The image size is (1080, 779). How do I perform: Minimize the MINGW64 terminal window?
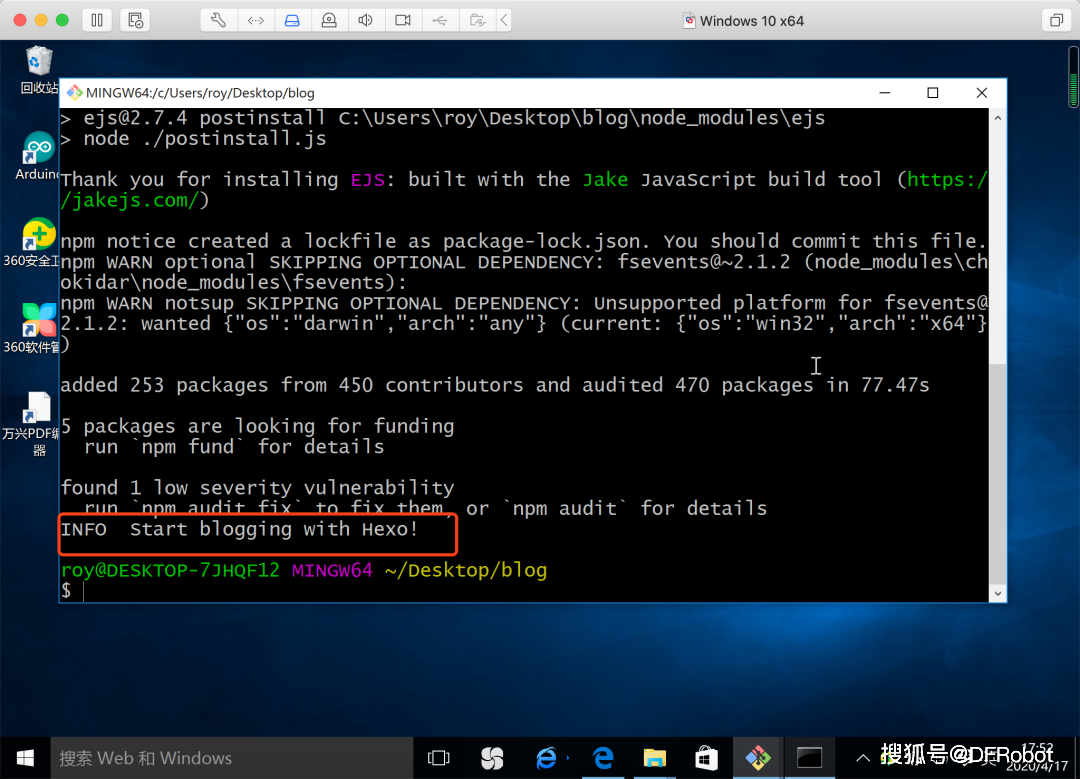point(885,92)
